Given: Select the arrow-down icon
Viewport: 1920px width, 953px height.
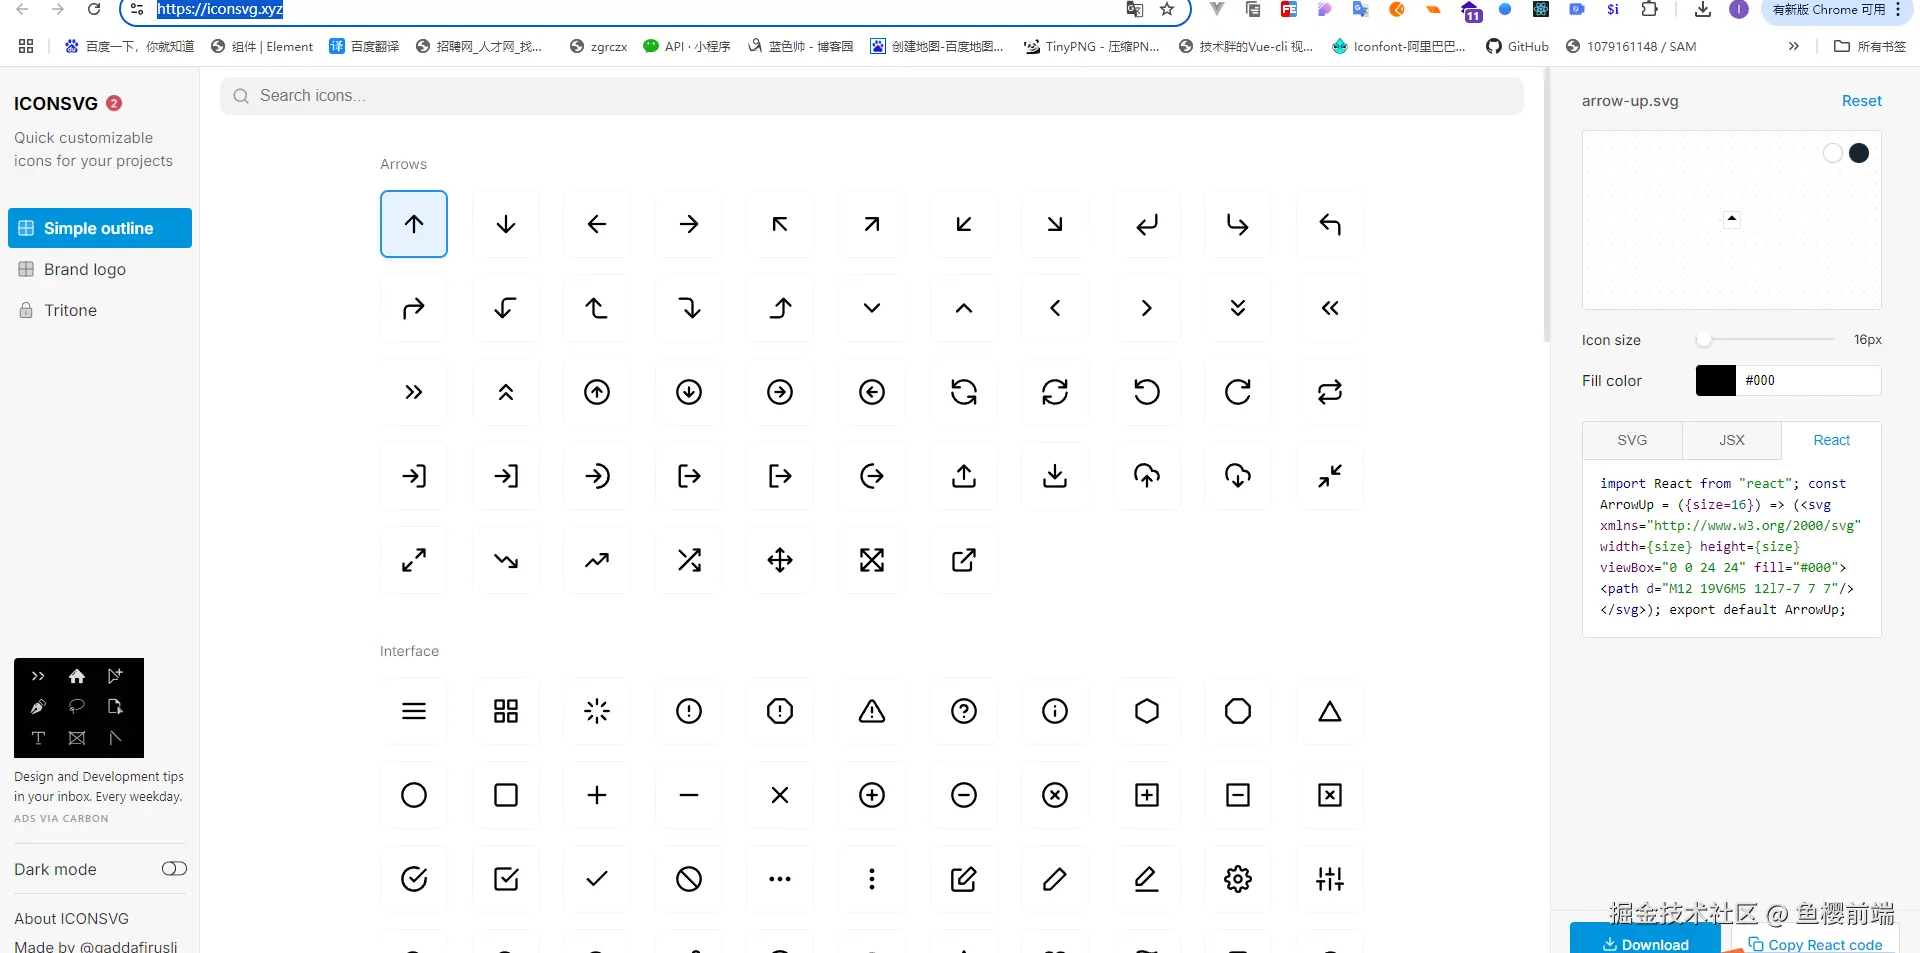Looking at the screenshot, I should (x=506, y=224).
